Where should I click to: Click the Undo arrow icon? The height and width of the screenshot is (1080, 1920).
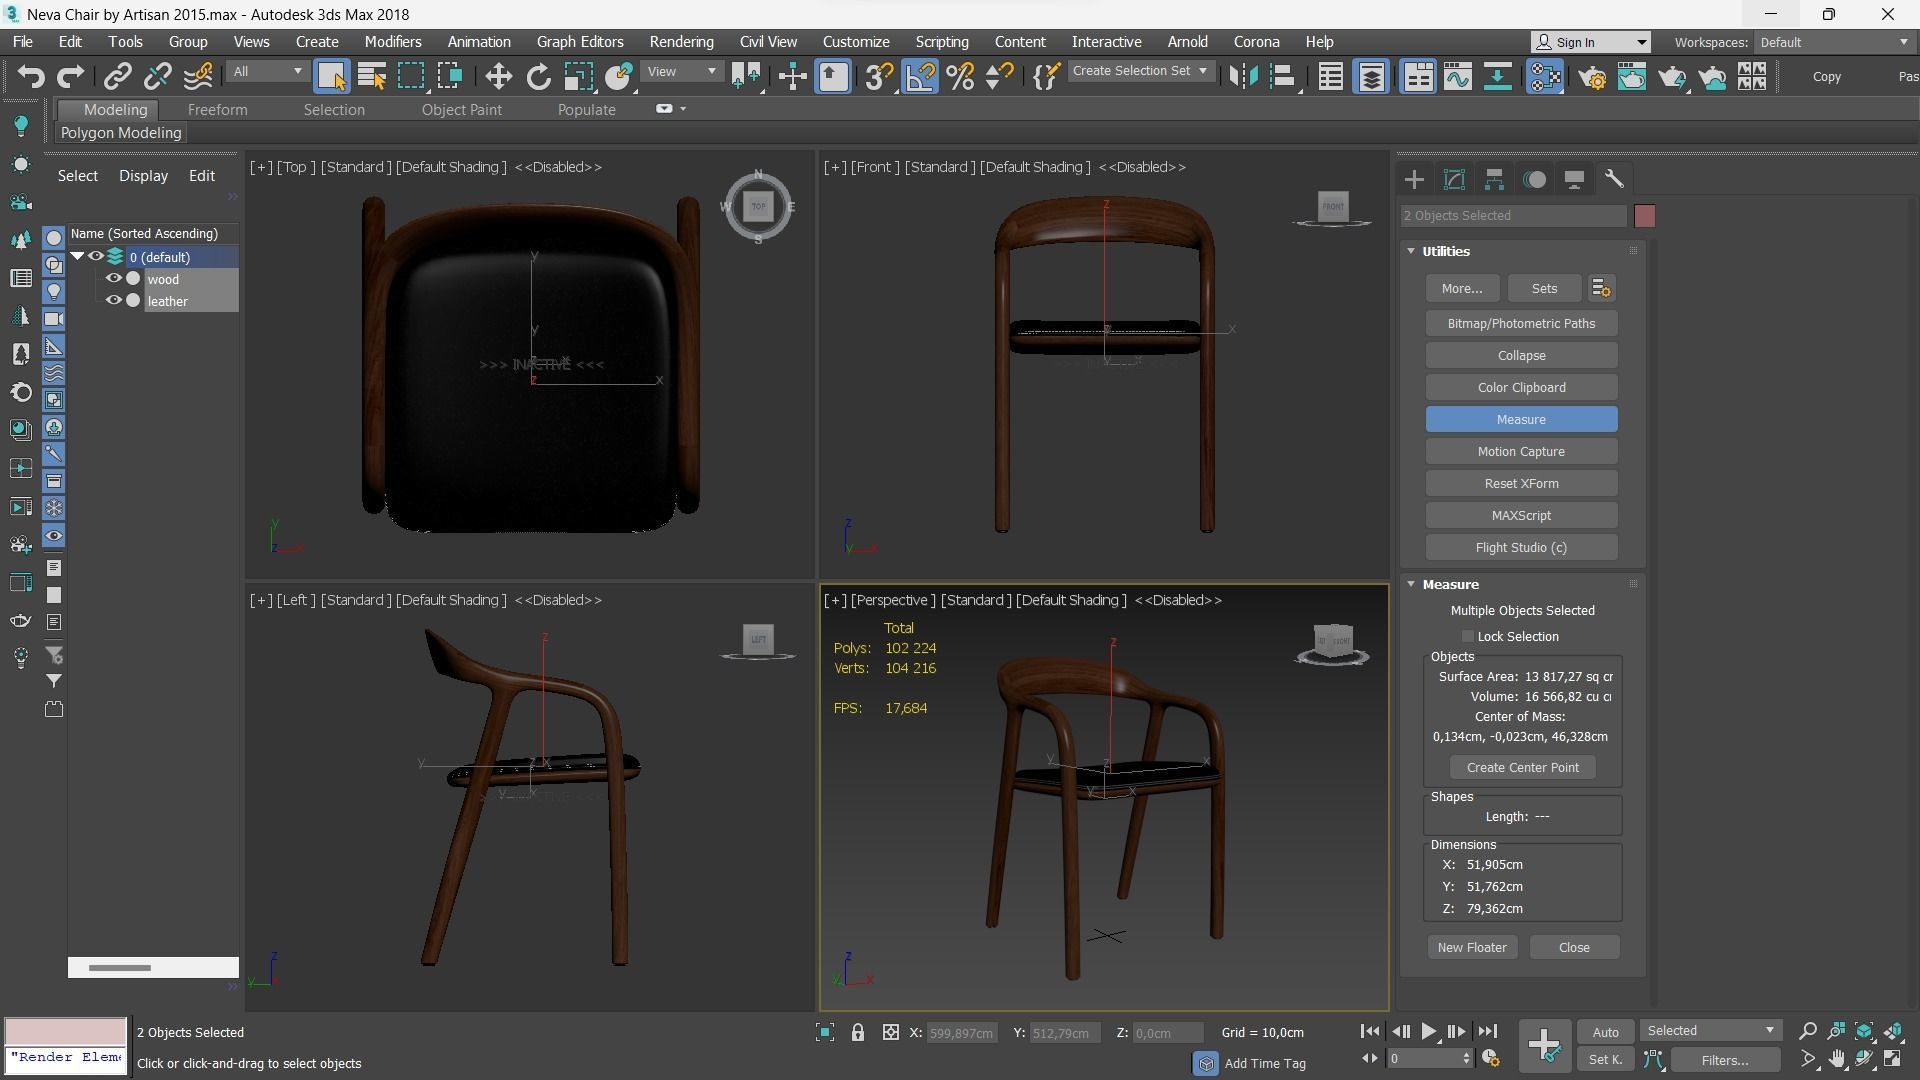click(x=31, y=76)
